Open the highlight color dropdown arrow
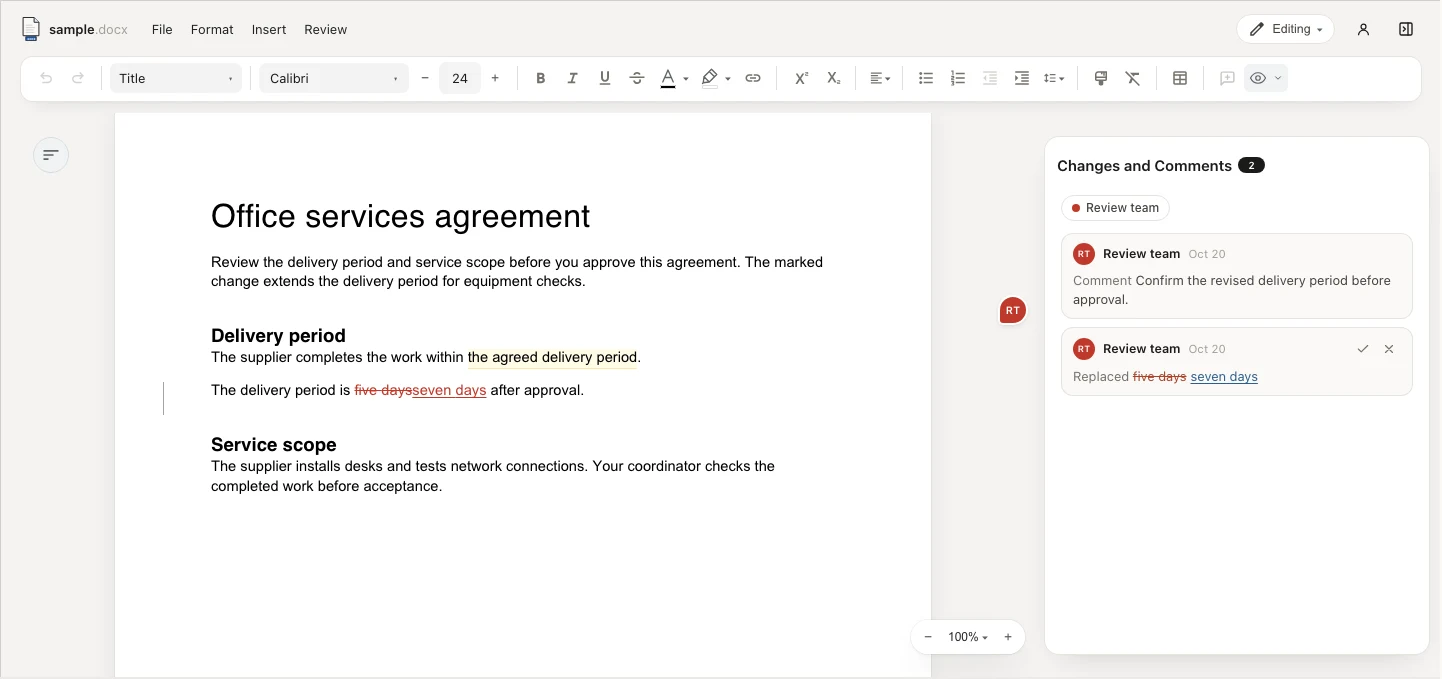The width and height of the screenshot is (1442, 679). click(728, 79)
